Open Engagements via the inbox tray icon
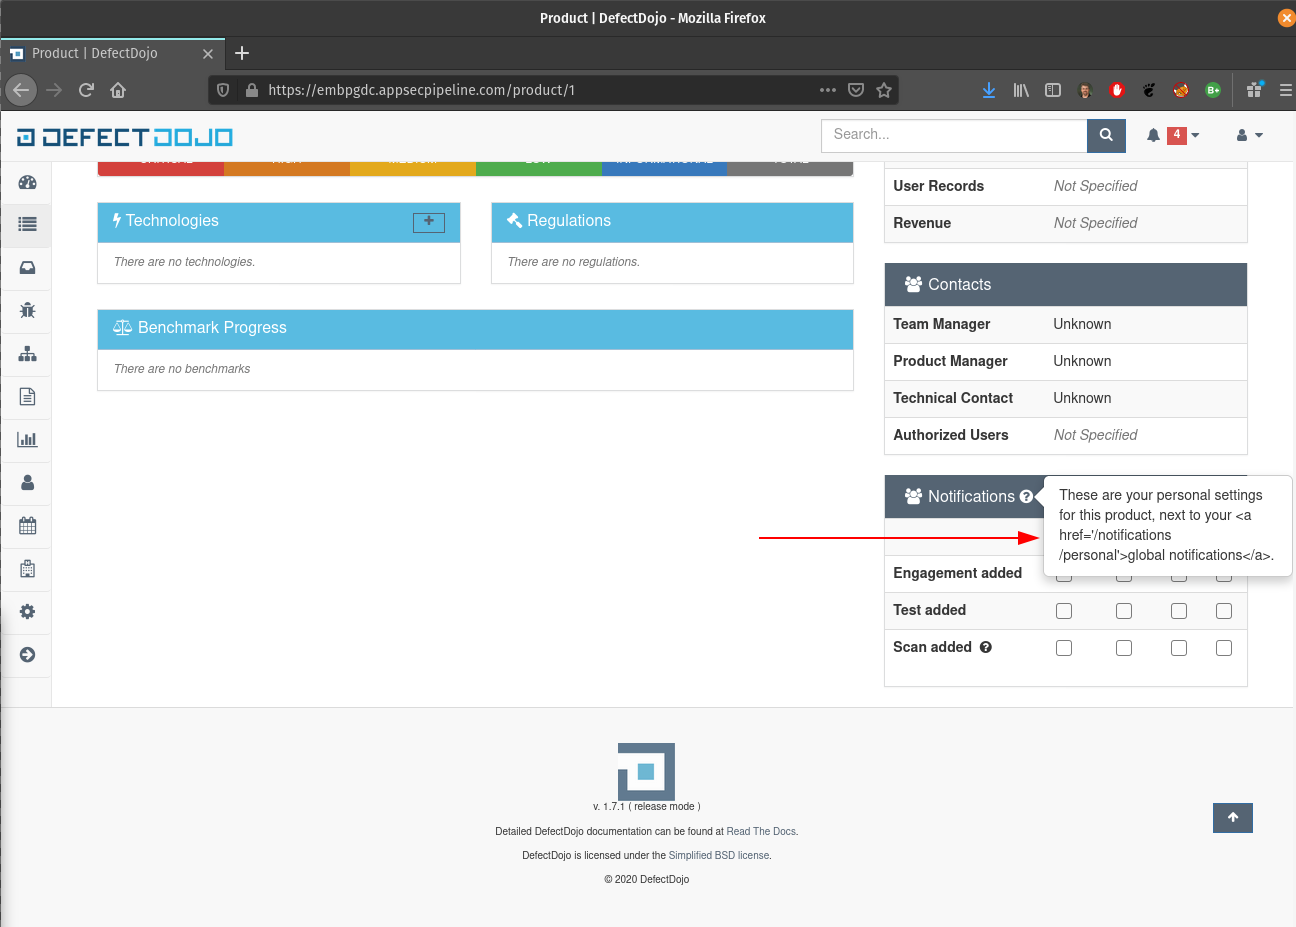The height and width of the screenshot is (927, 1296). (26, 268)
